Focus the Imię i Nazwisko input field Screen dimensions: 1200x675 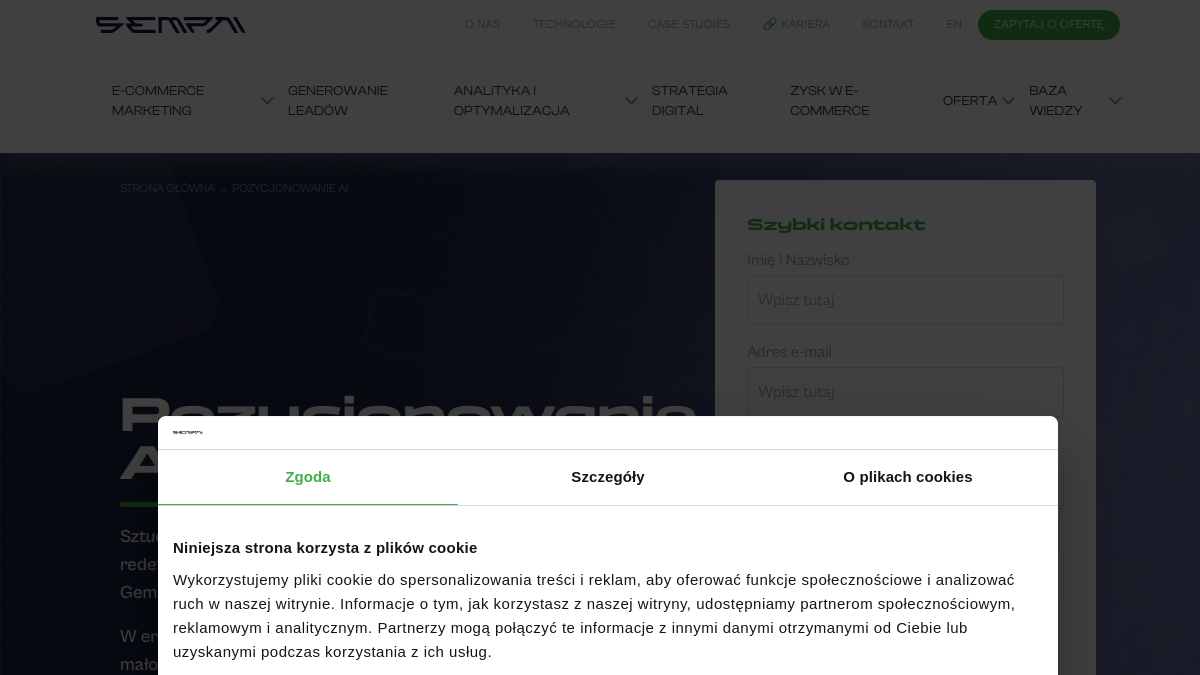pyautogui.click(x=905, y=300)
